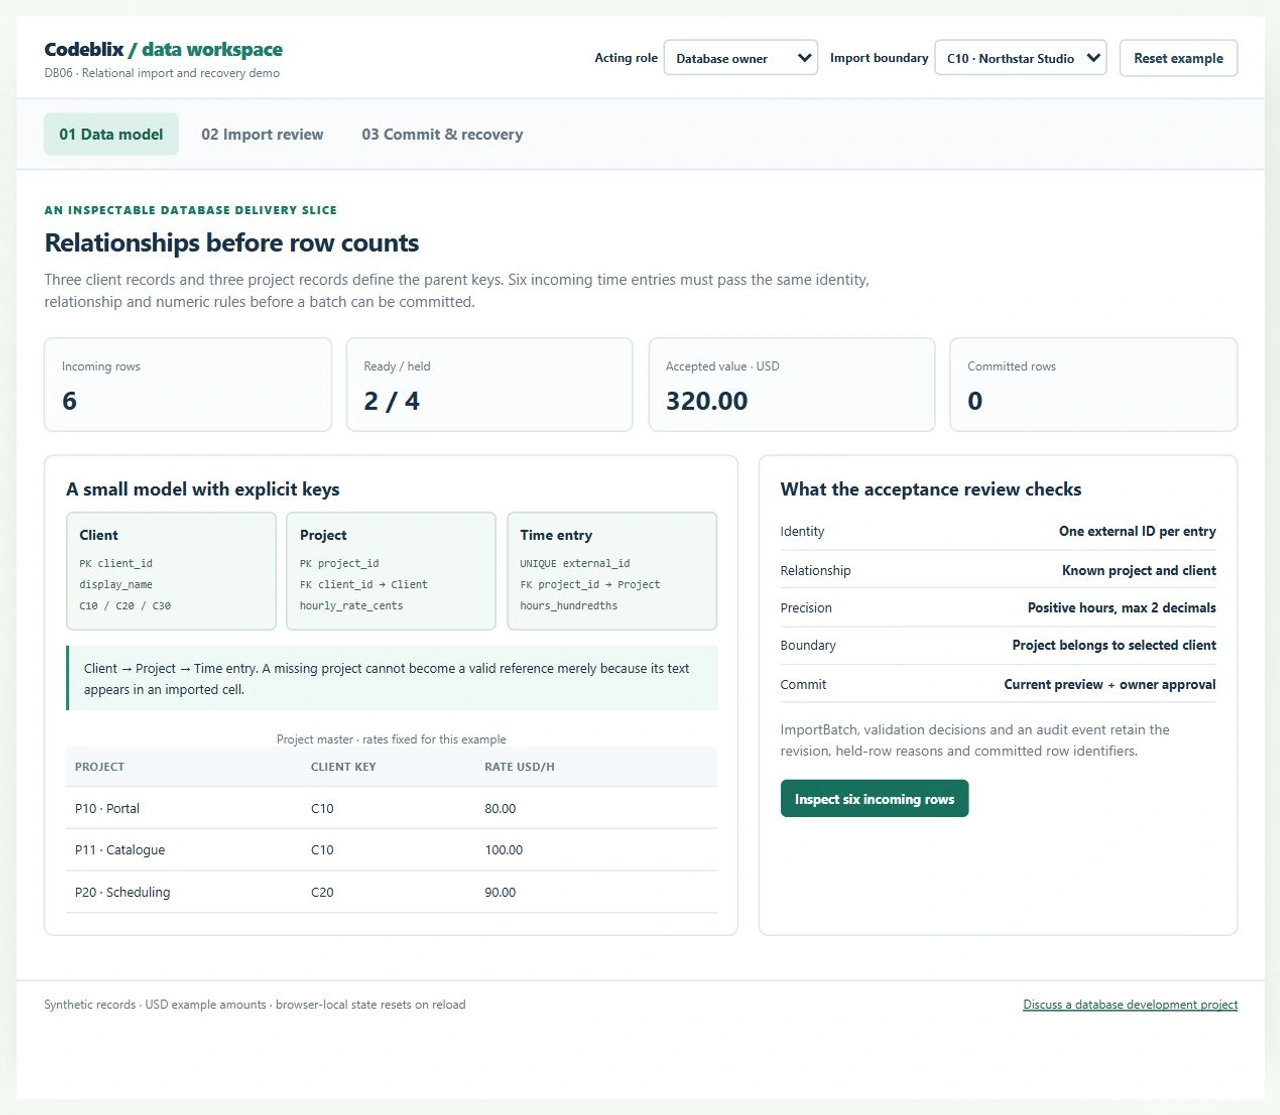Image resolution: width=1280 pixels, height=1115 pixels.
Task: Click 'Known project and client' text
Action: click(1139, 570)
